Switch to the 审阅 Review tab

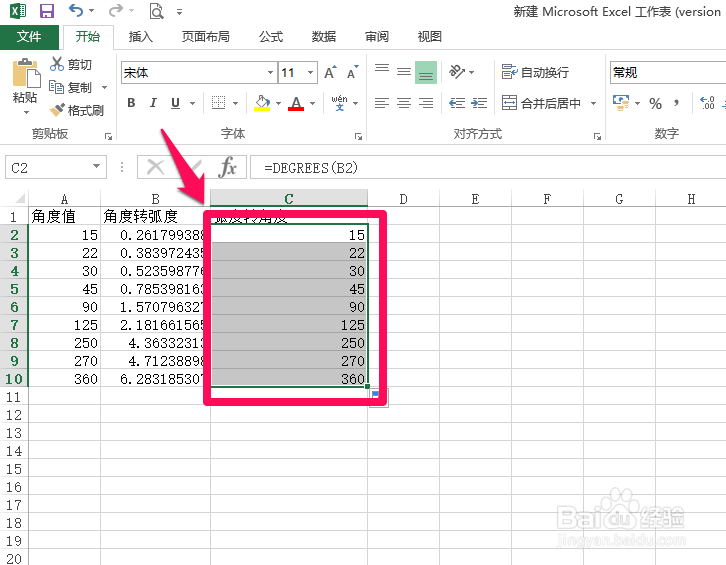[x=377, y=37]
